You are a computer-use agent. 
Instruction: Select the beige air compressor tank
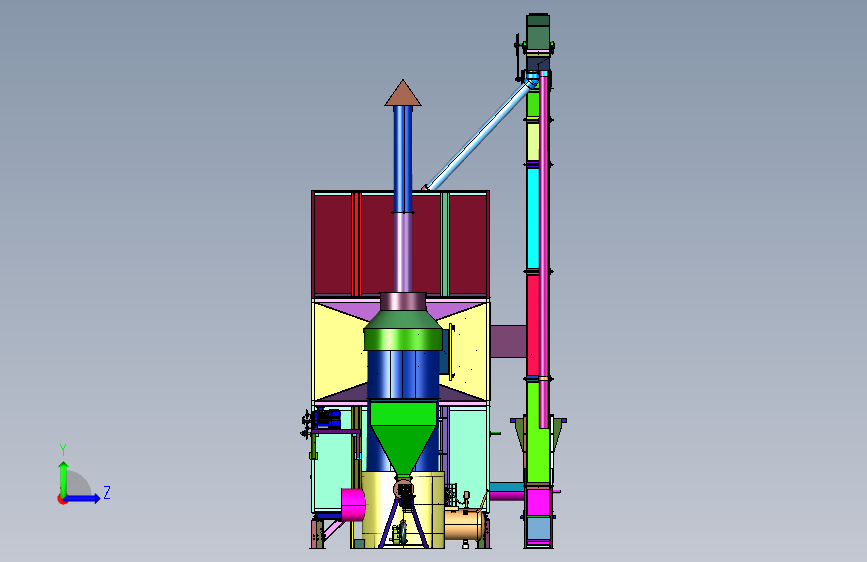point(465,524)
